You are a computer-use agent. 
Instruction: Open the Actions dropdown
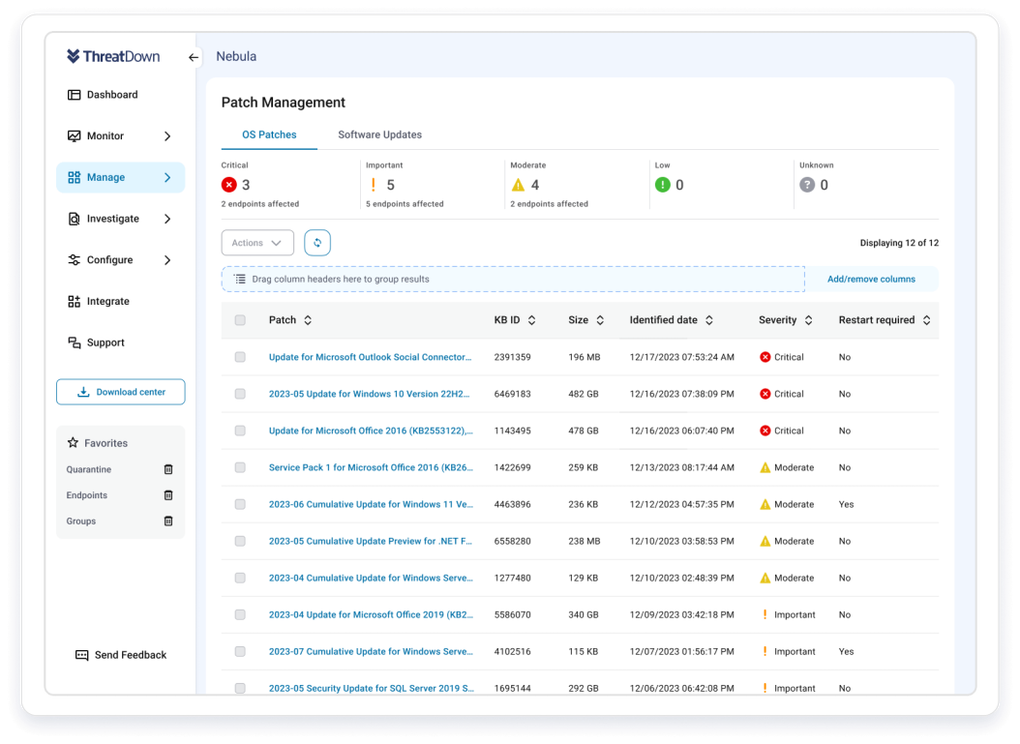point(257,243)
